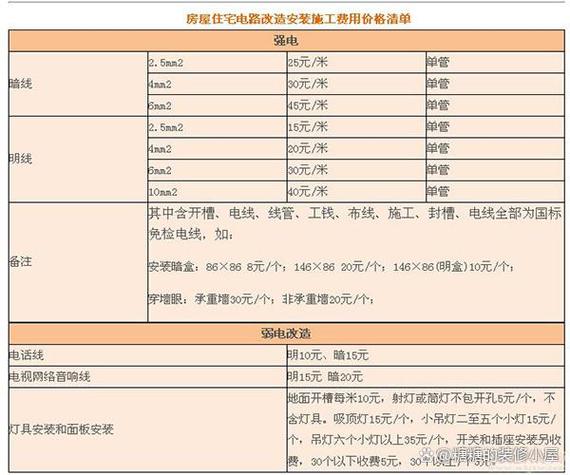Click the 安装暗盒 pricing line

[x=331, y=267]
